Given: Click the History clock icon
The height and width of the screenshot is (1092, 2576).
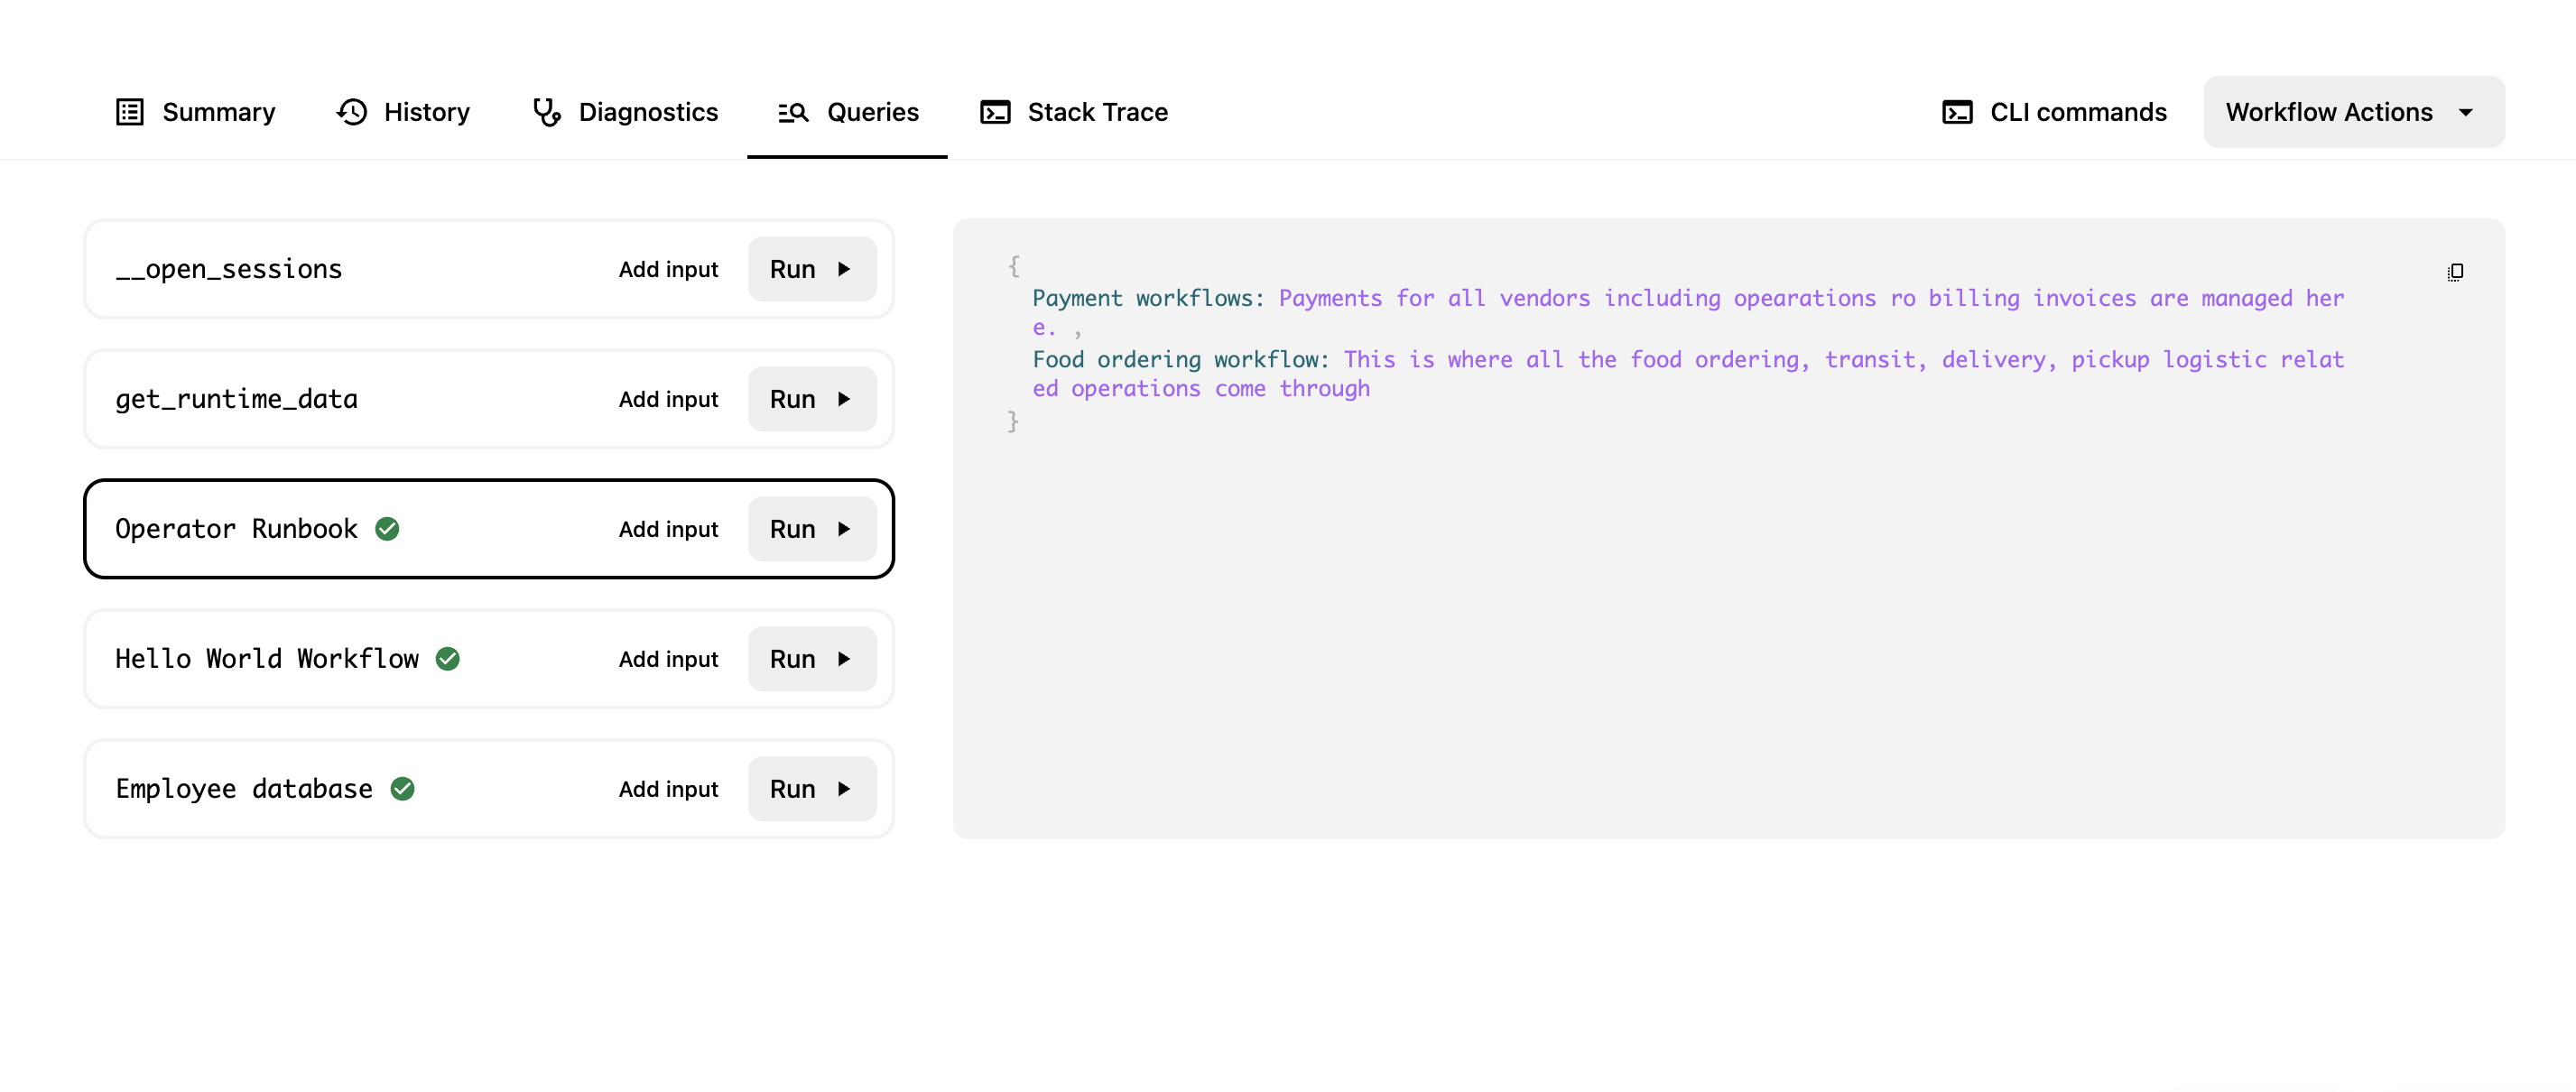Looking at the screenshot, I should click(350, 112).
